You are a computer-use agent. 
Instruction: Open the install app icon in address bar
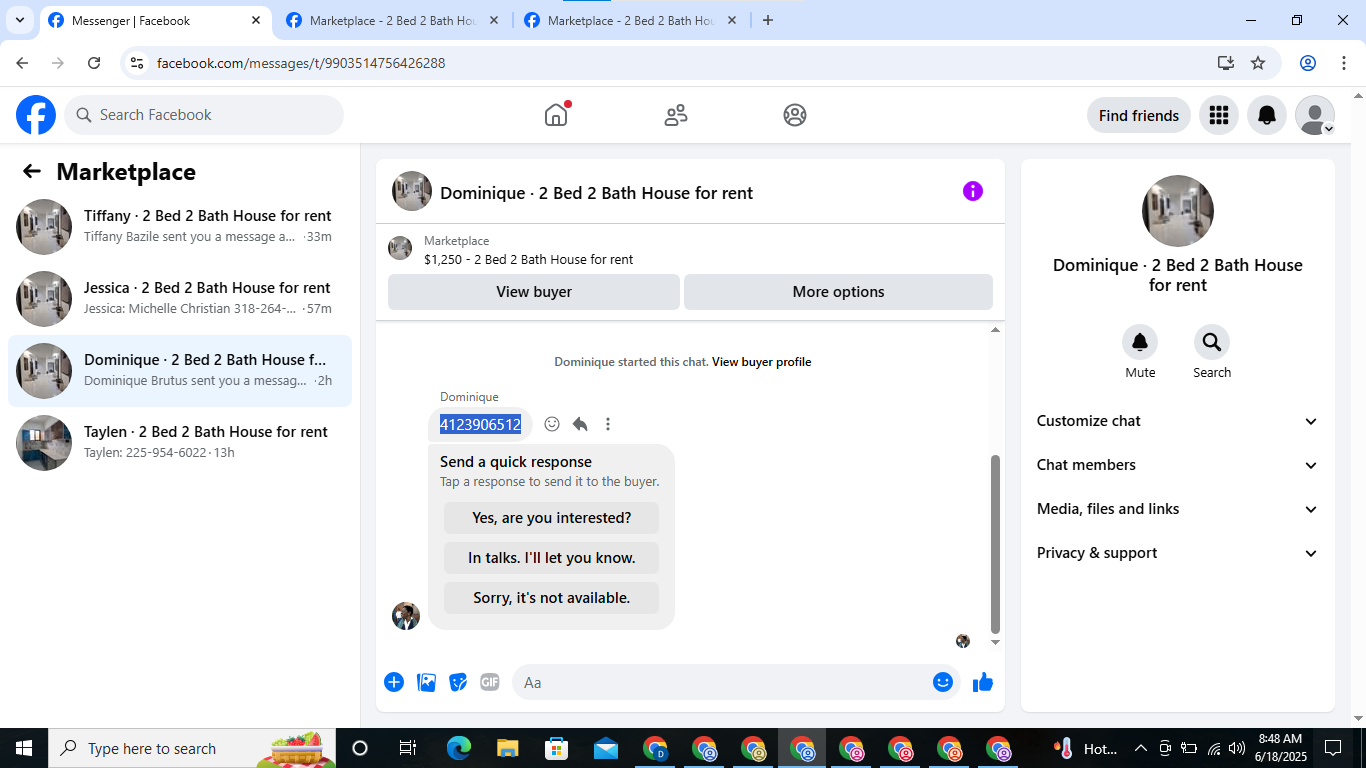point(1225,63)
